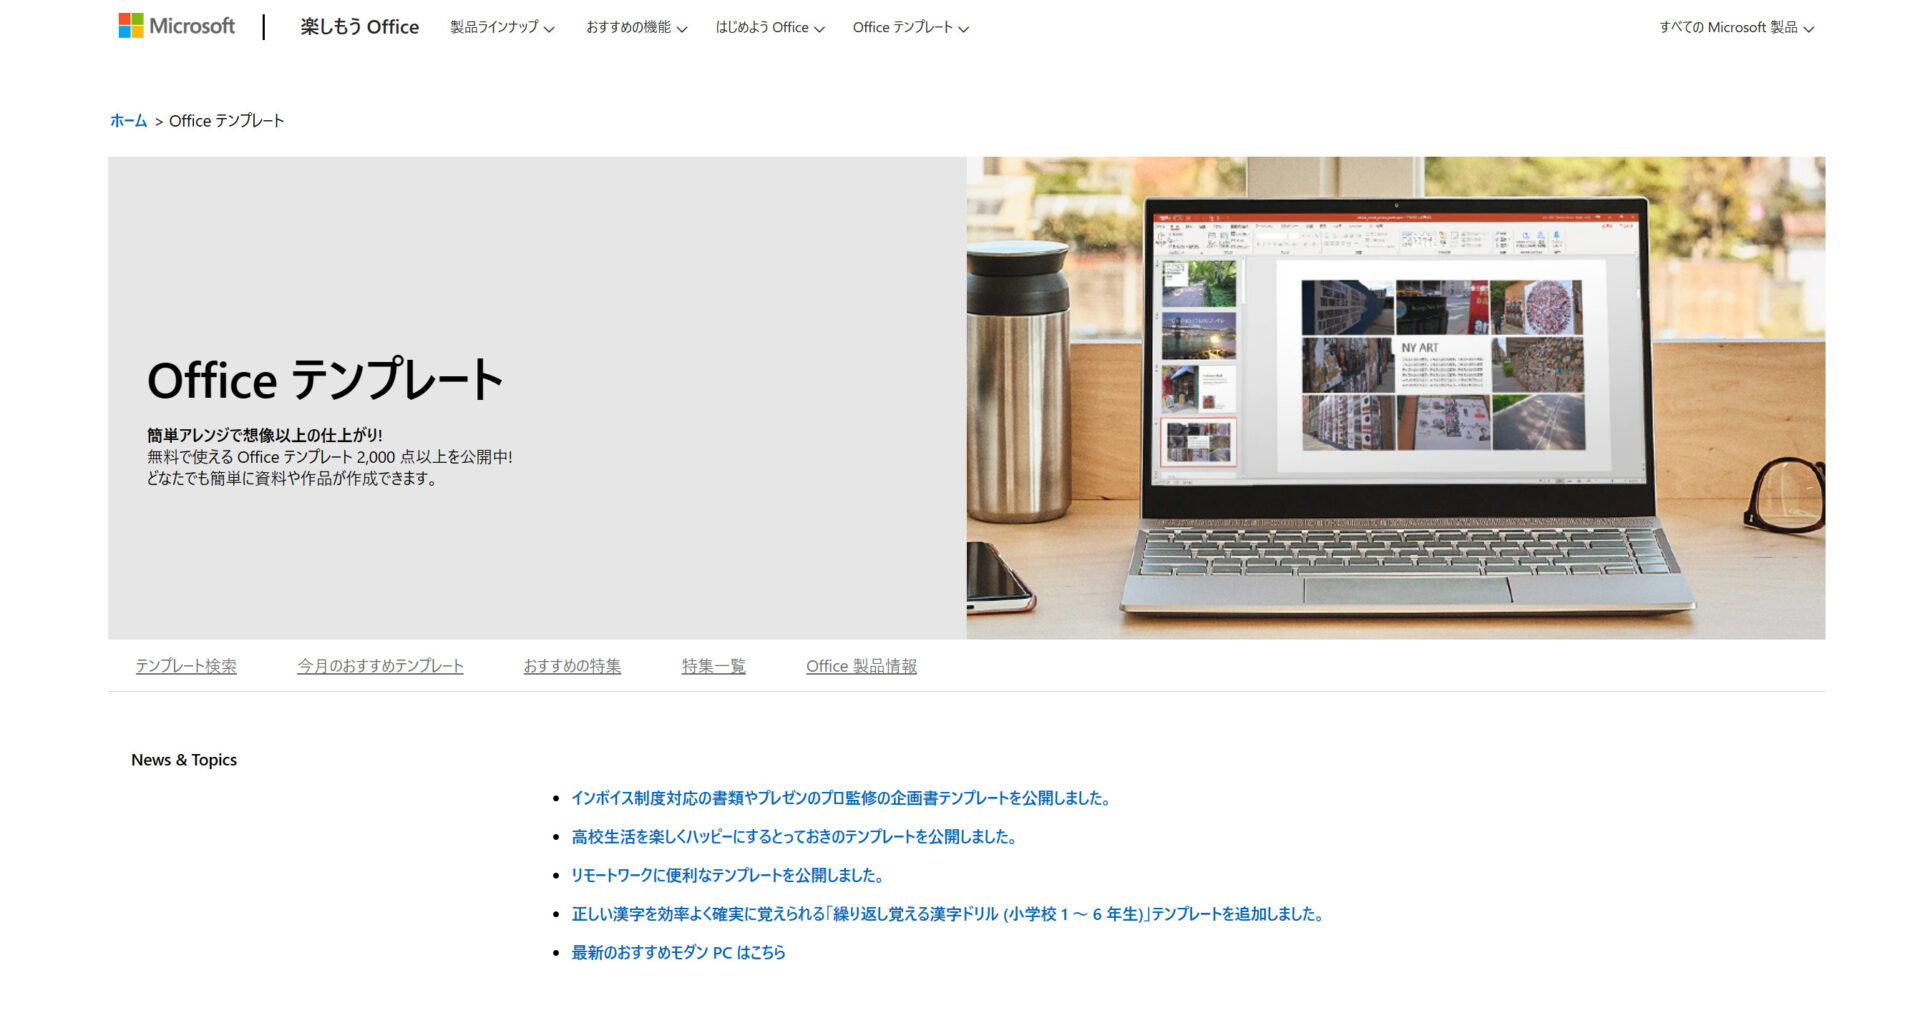Screen dimensions: 1920x1013
Task: Select 楽しもう Office in the header
Action: [358, 27]
